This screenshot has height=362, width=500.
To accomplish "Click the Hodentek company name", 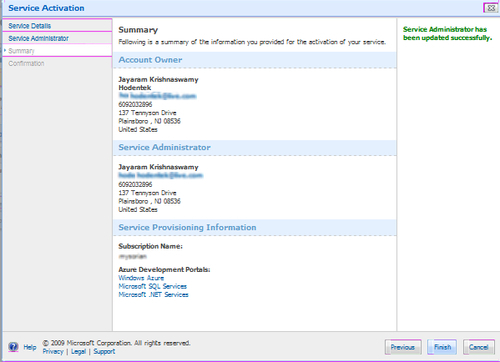I will coord(135,88).
